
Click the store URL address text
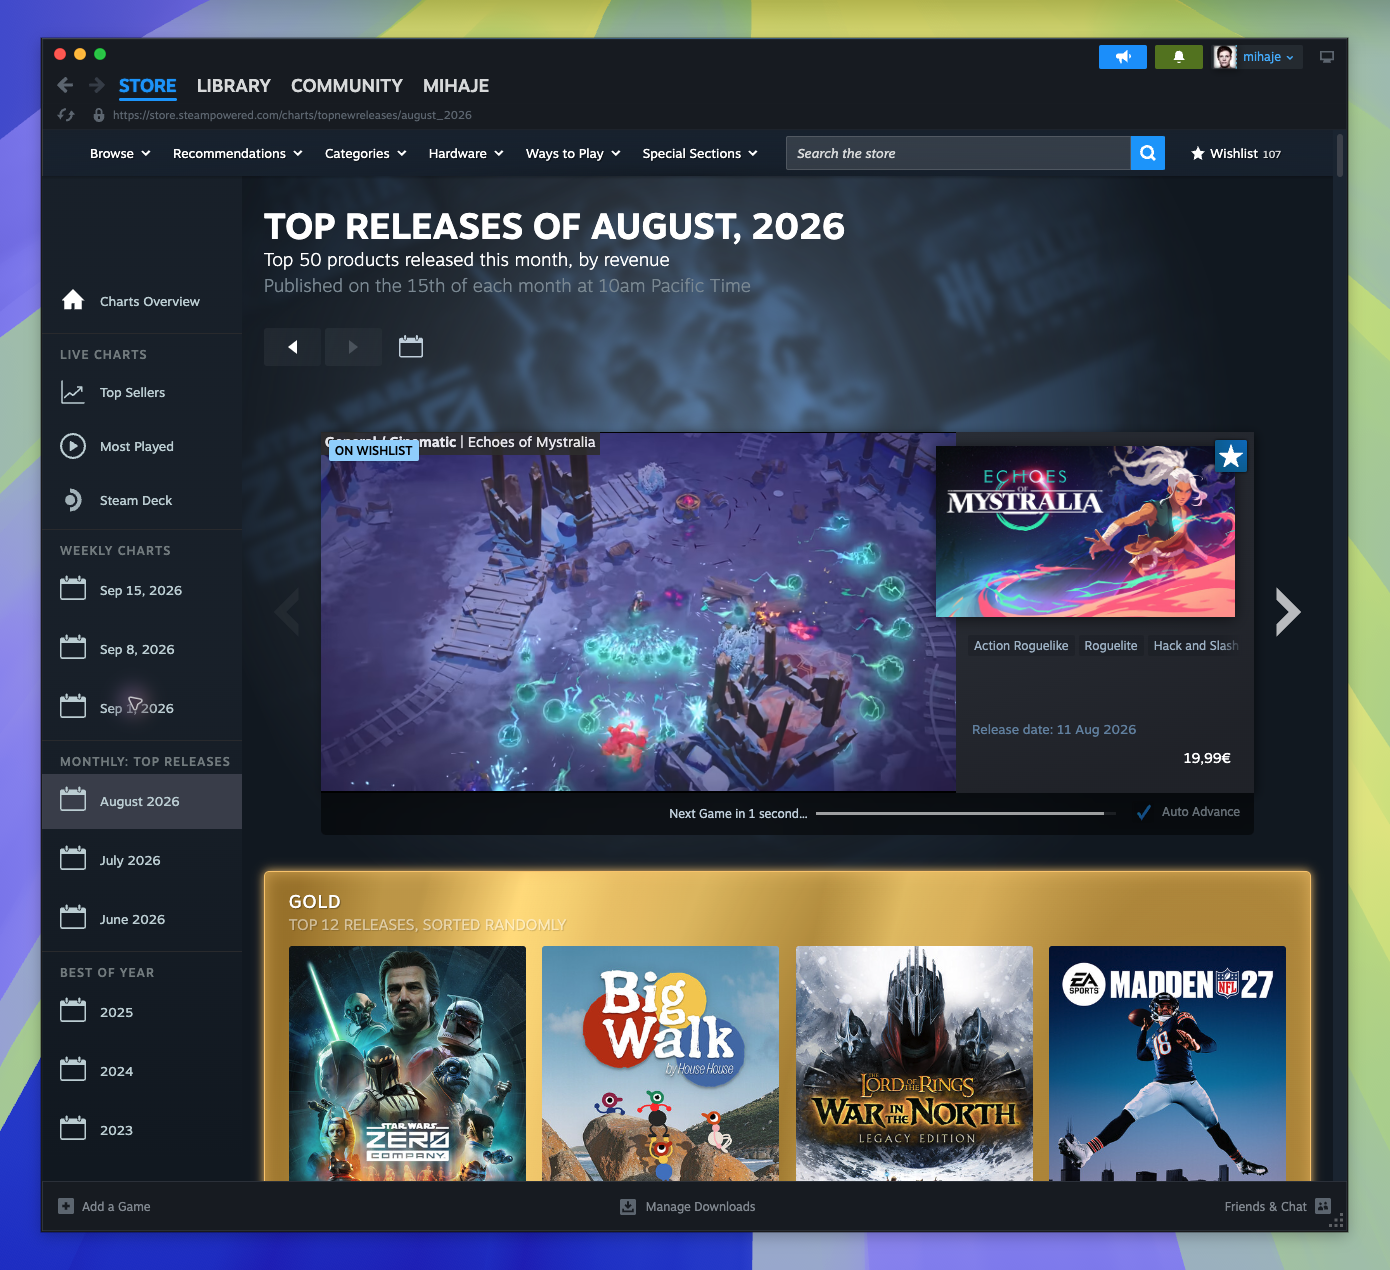point(292,115)
